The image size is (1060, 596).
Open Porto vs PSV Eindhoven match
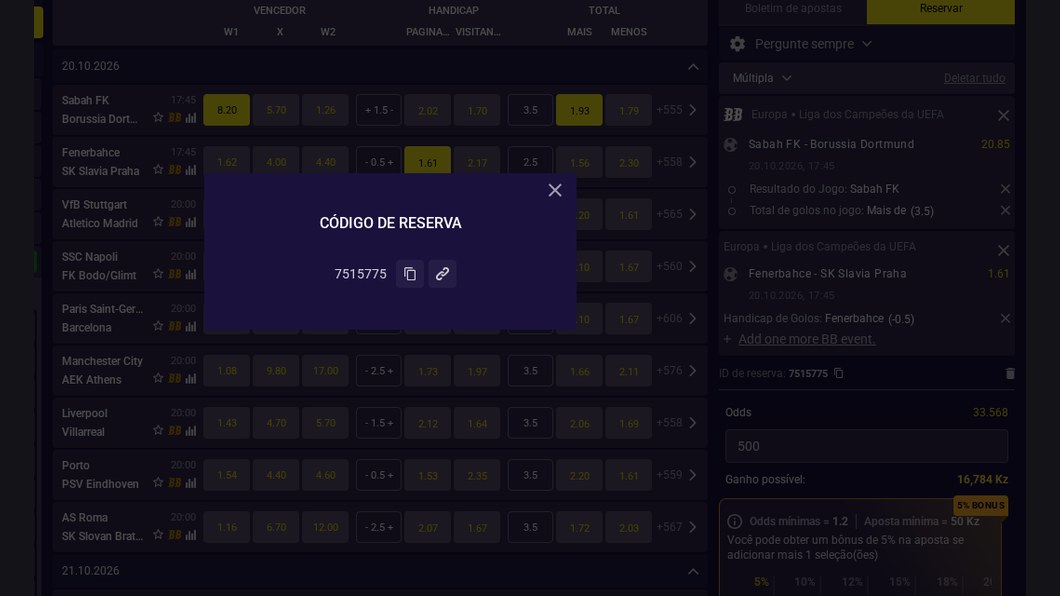(100, 474)
